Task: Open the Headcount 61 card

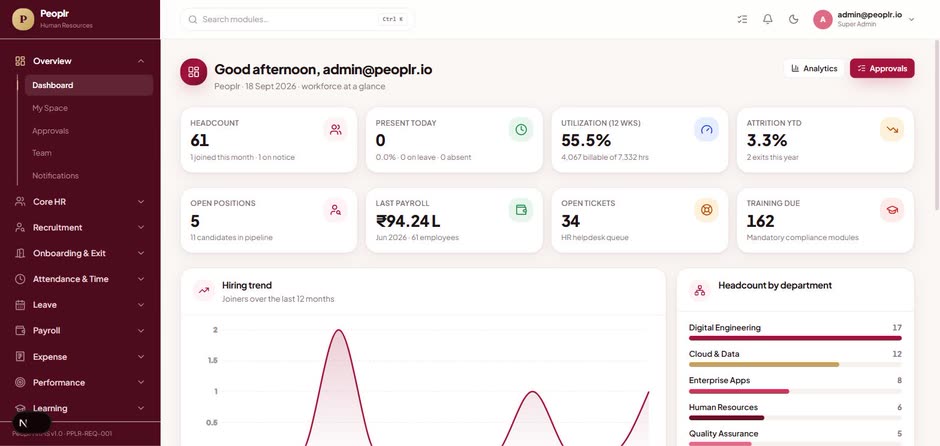Action: [x=269, y=140]
